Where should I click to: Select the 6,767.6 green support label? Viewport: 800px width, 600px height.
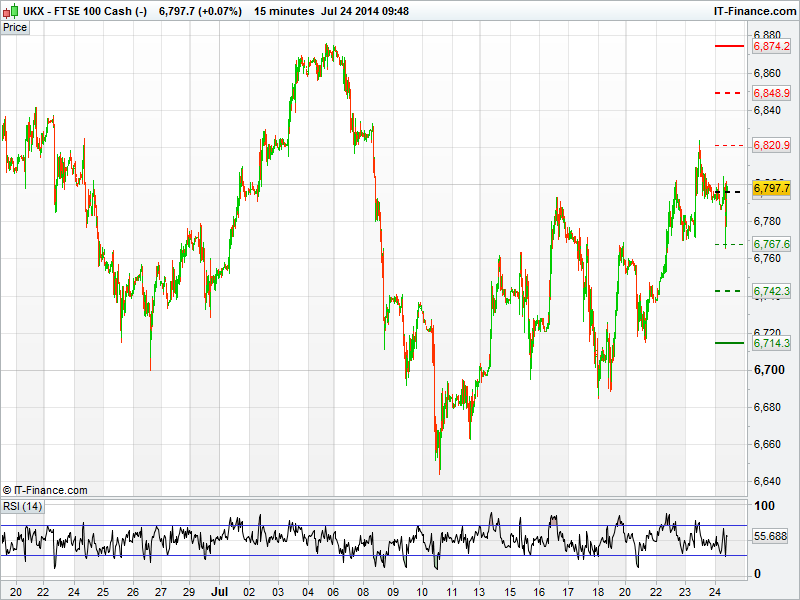(x=771, y=244)
